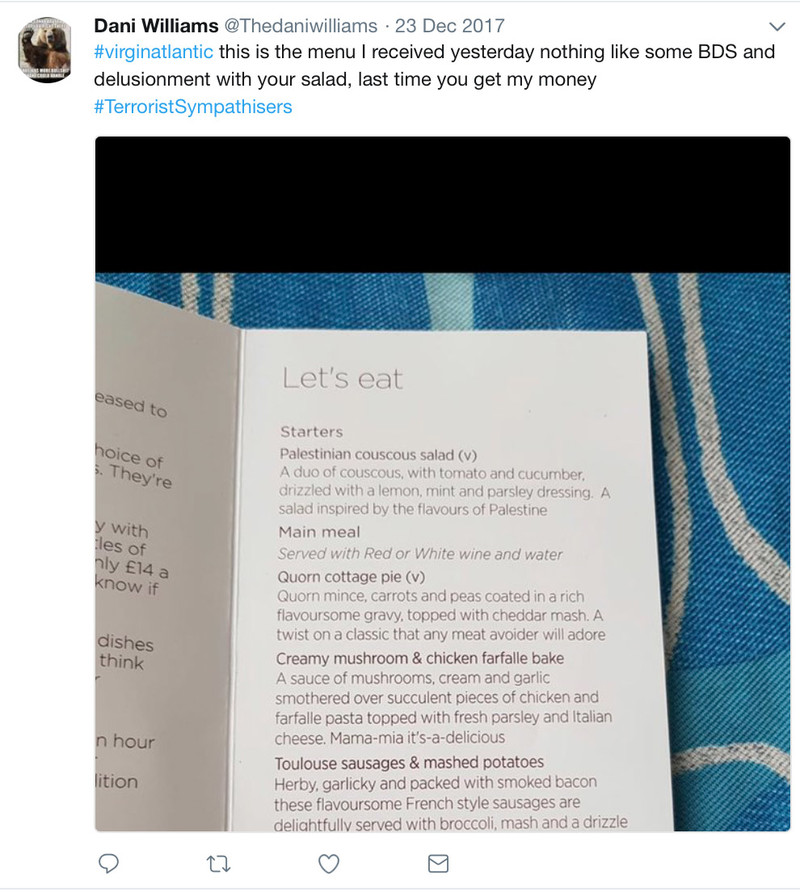The image size is (800, 892).
Task: Open the @Thedaniwilliams handle link
Action: coord(300,26)
